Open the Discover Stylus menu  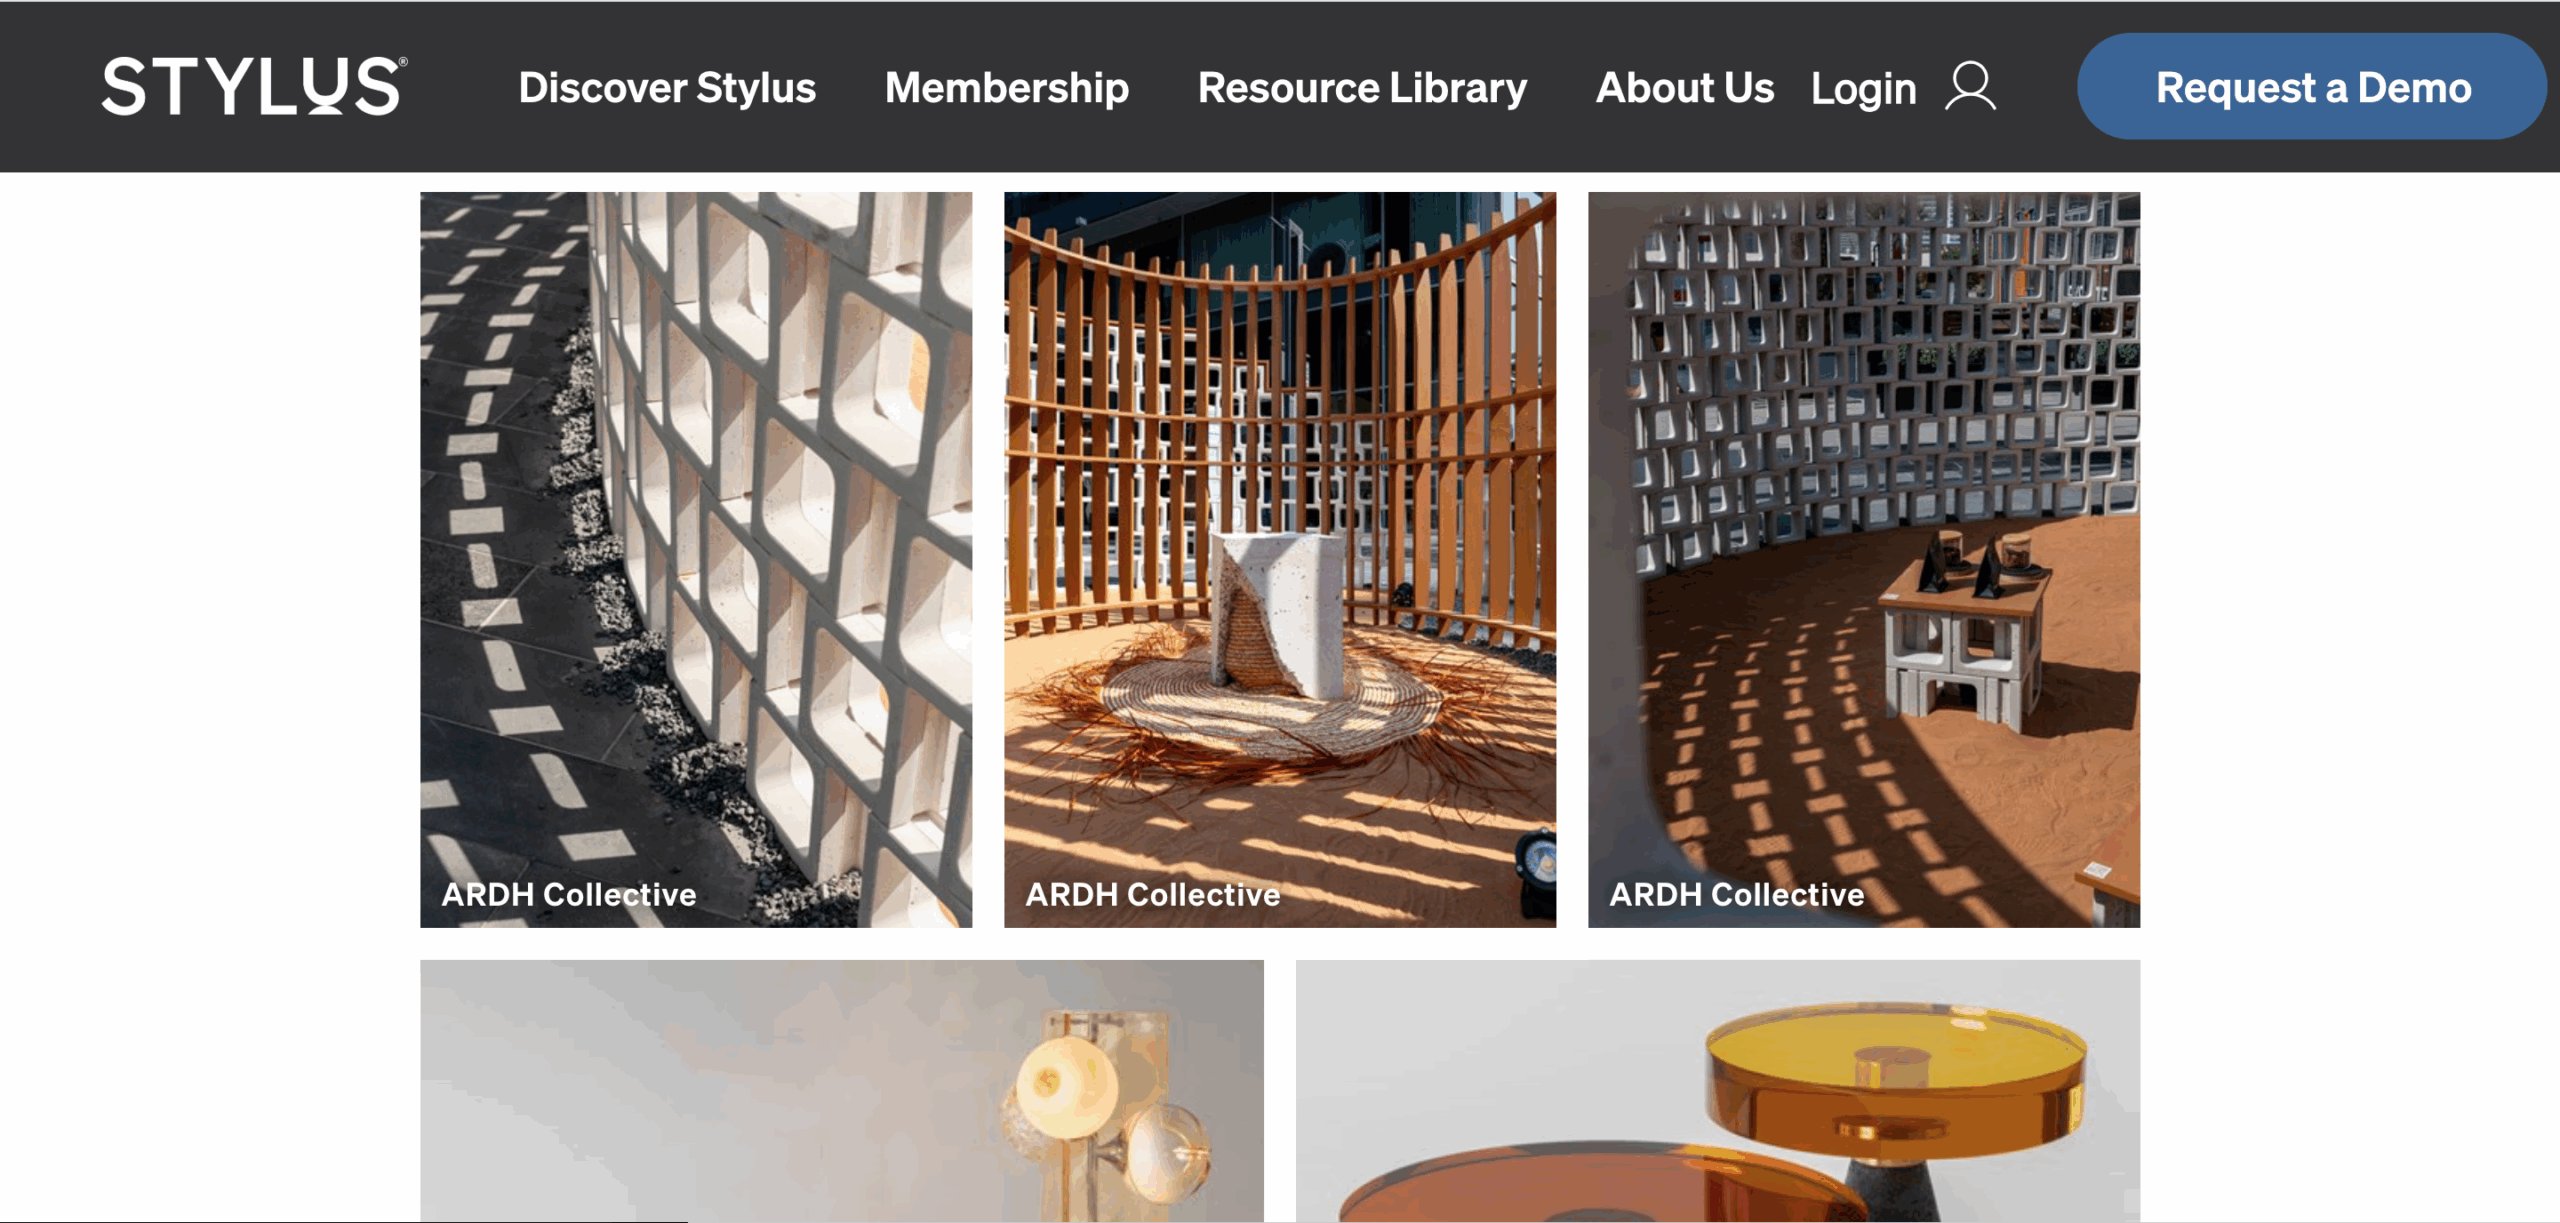[x=667, y=88]
